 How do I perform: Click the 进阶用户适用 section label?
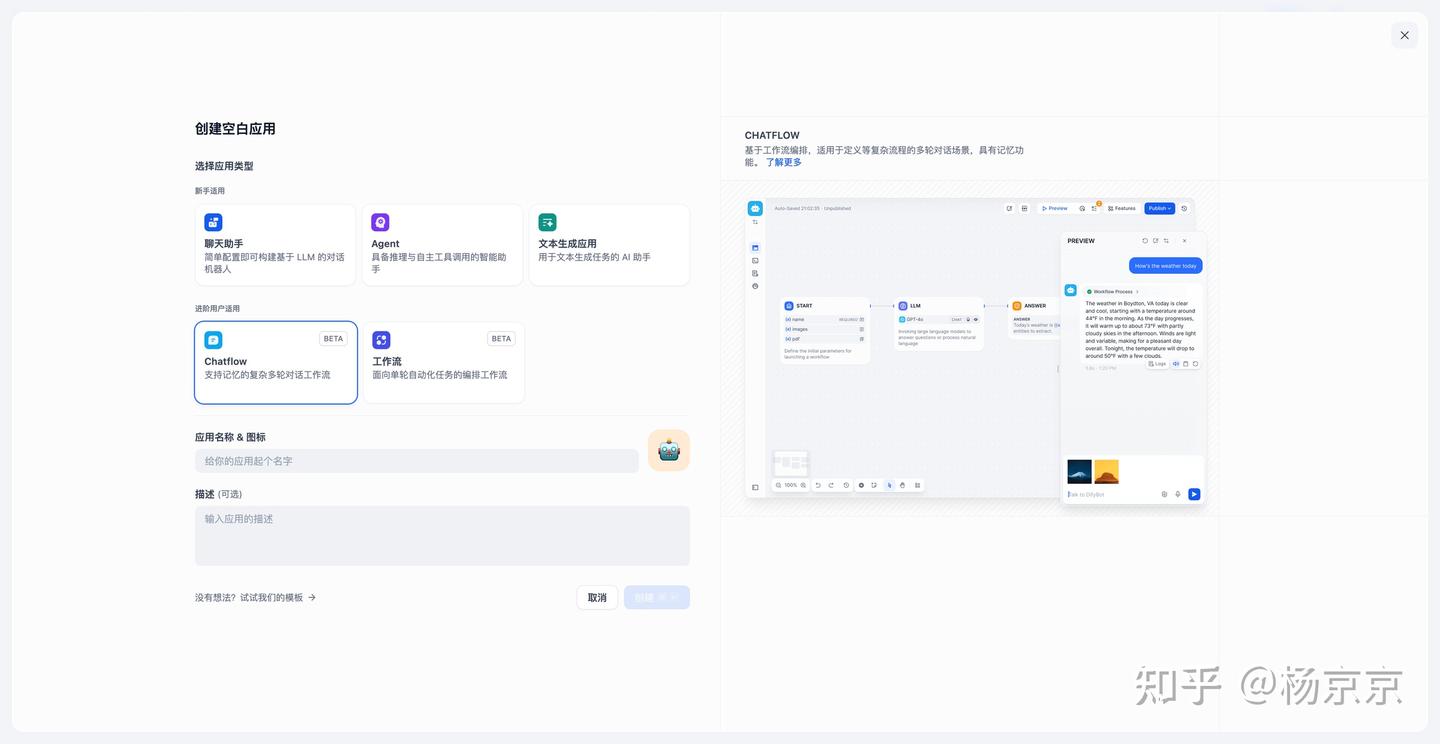pyautogui.click(x=217, y=309)
